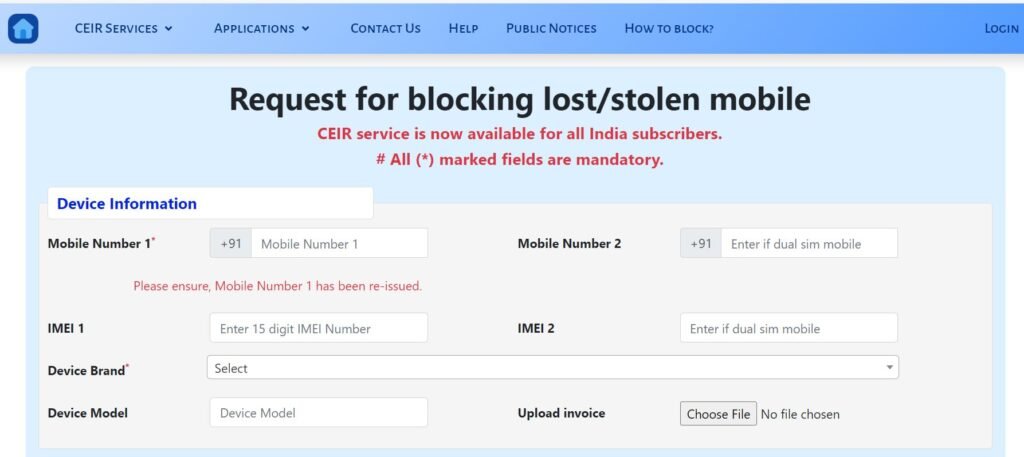Image resolution: width=1024 pixels, height=457 pixels.
Task: Click the CEIR Services chevron arrow
Action: [x=169, y=28]
